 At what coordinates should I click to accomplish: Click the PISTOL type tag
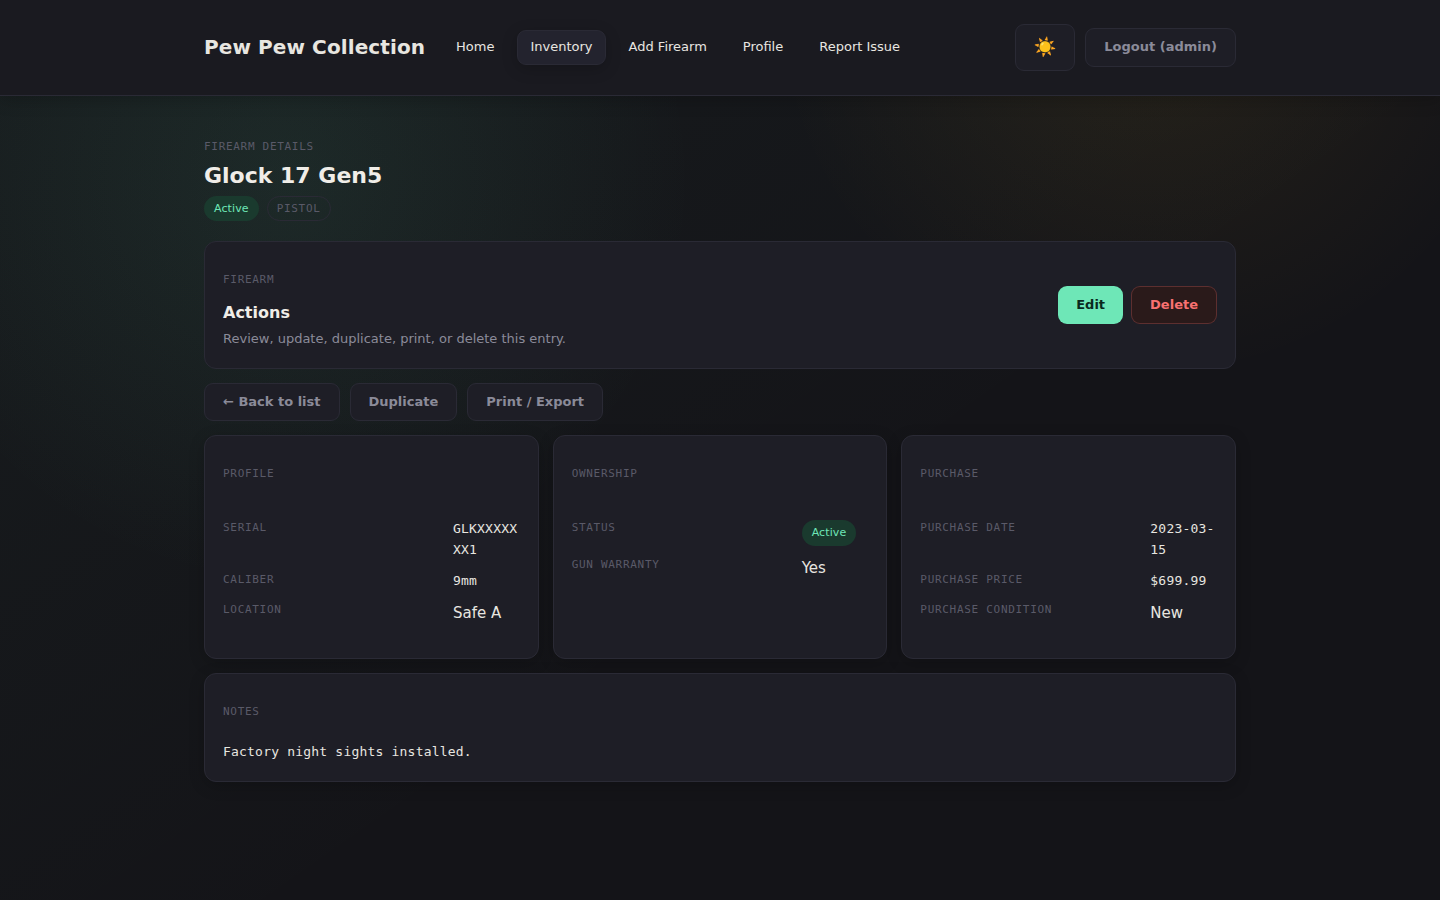(298, 208)
